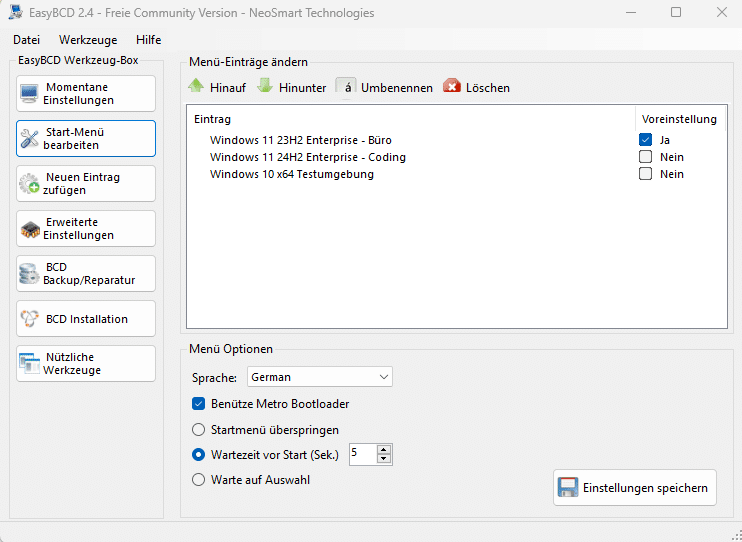
Task: Select Windows 10 x64 Testumgebung entry
Action: pos(292,174)
